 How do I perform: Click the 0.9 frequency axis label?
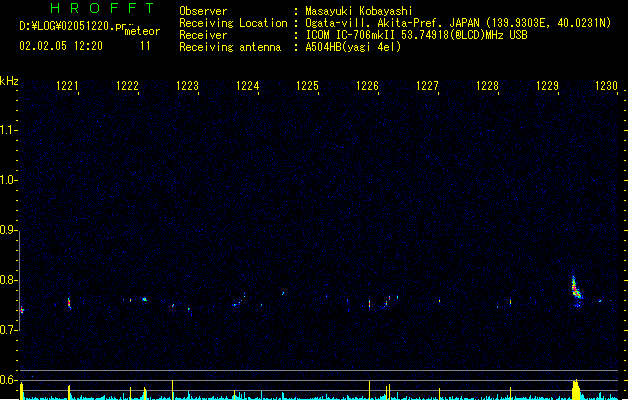click(x=7, y=230)
